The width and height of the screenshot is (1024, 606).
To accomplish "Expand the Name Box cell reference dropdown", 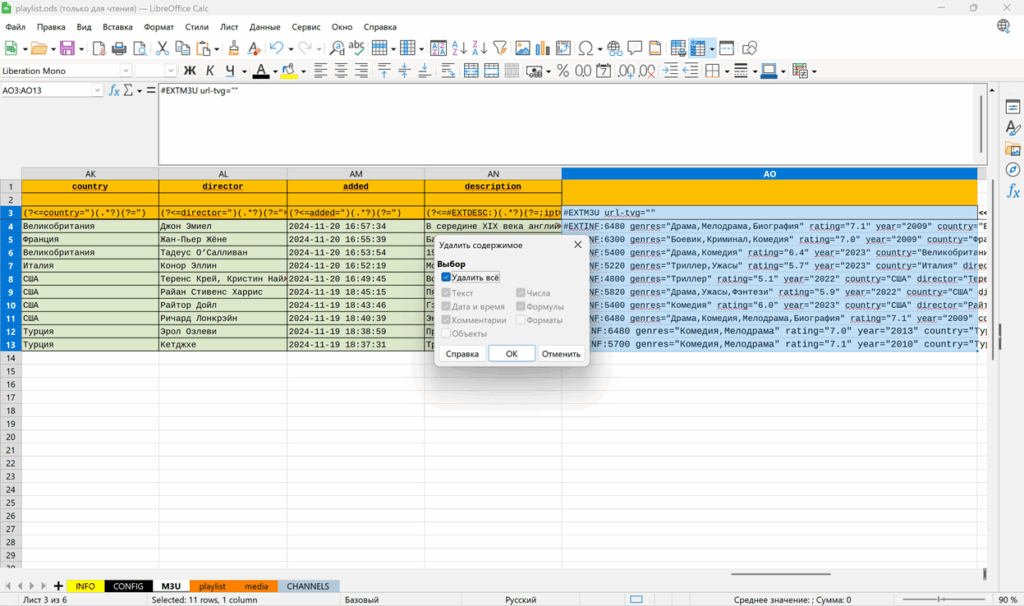I will pos(97,90).
